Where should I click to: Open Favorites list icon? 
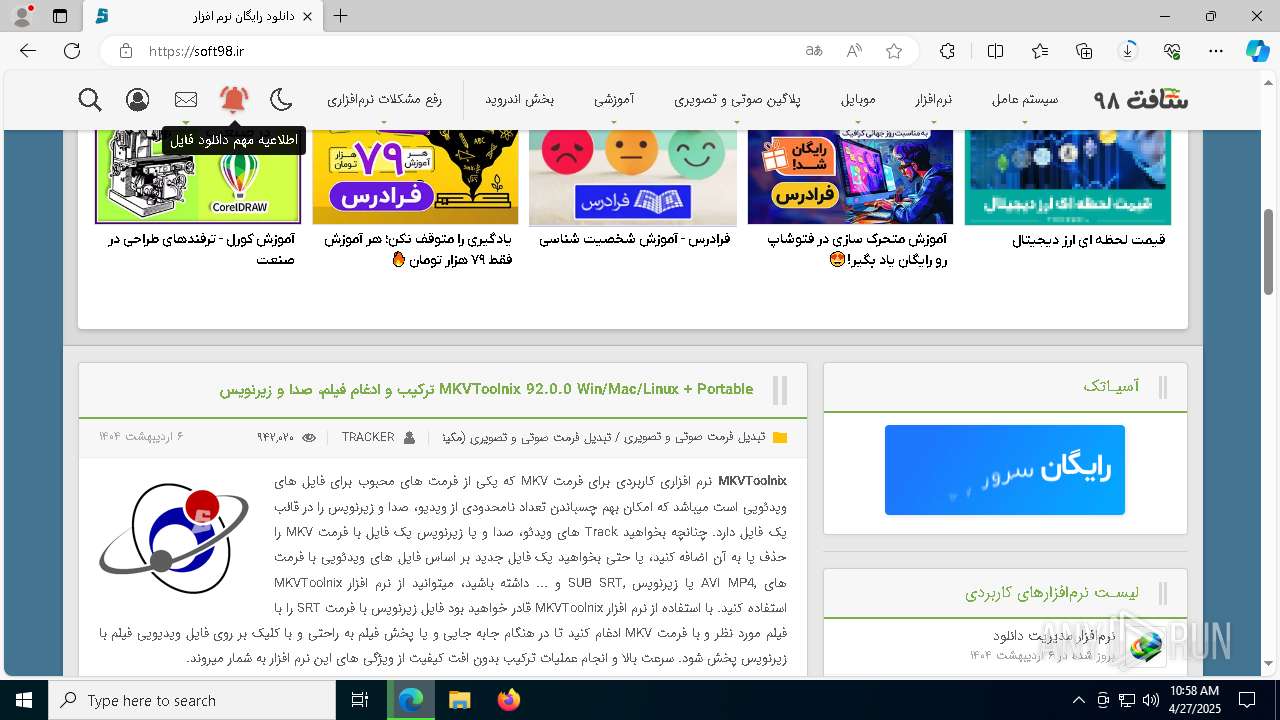(1040, 51)
